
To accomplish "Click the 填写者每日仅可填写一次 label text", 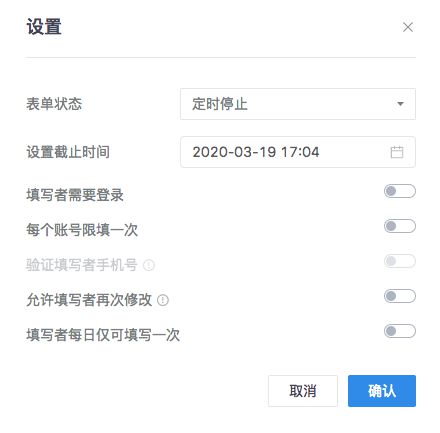I will coord(103,335).
